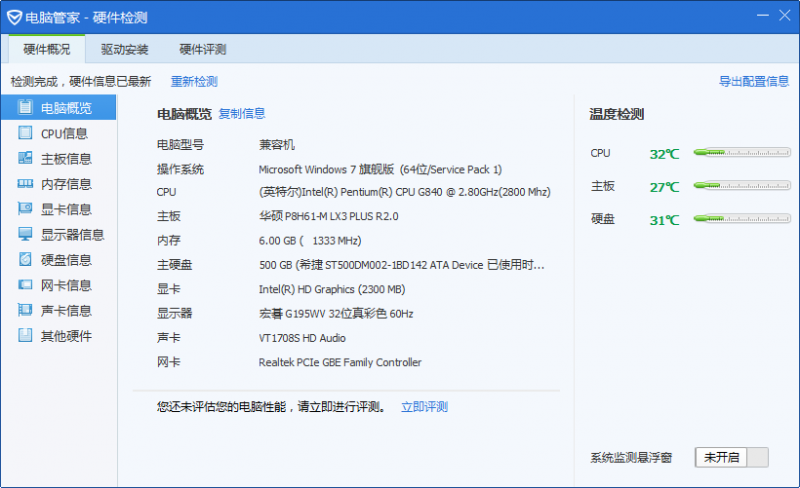Open the 显卡信息 graphics card icon
Viewport: 800px width, 488px height.
click(x=24, y=208)
